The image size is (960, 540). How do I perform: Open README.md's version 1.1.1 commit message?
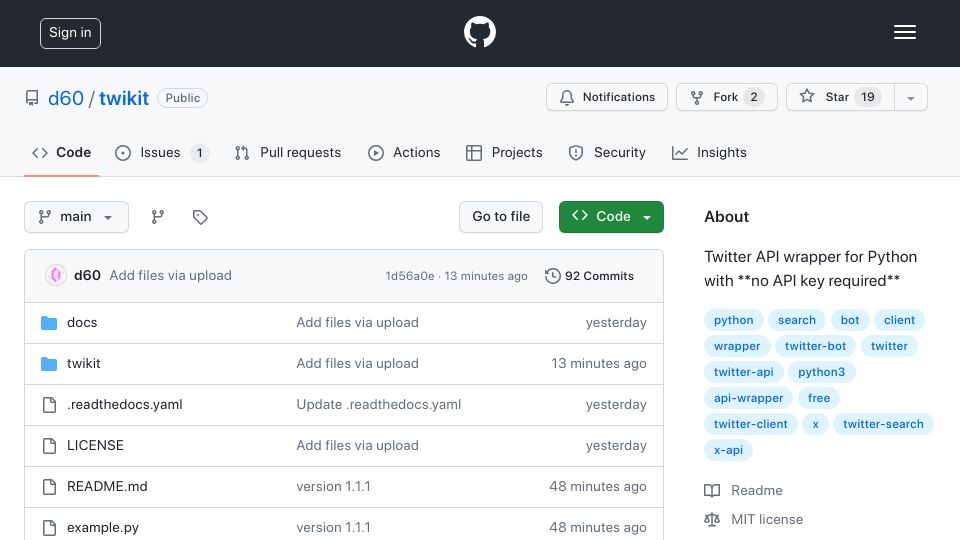pos(333,487)
